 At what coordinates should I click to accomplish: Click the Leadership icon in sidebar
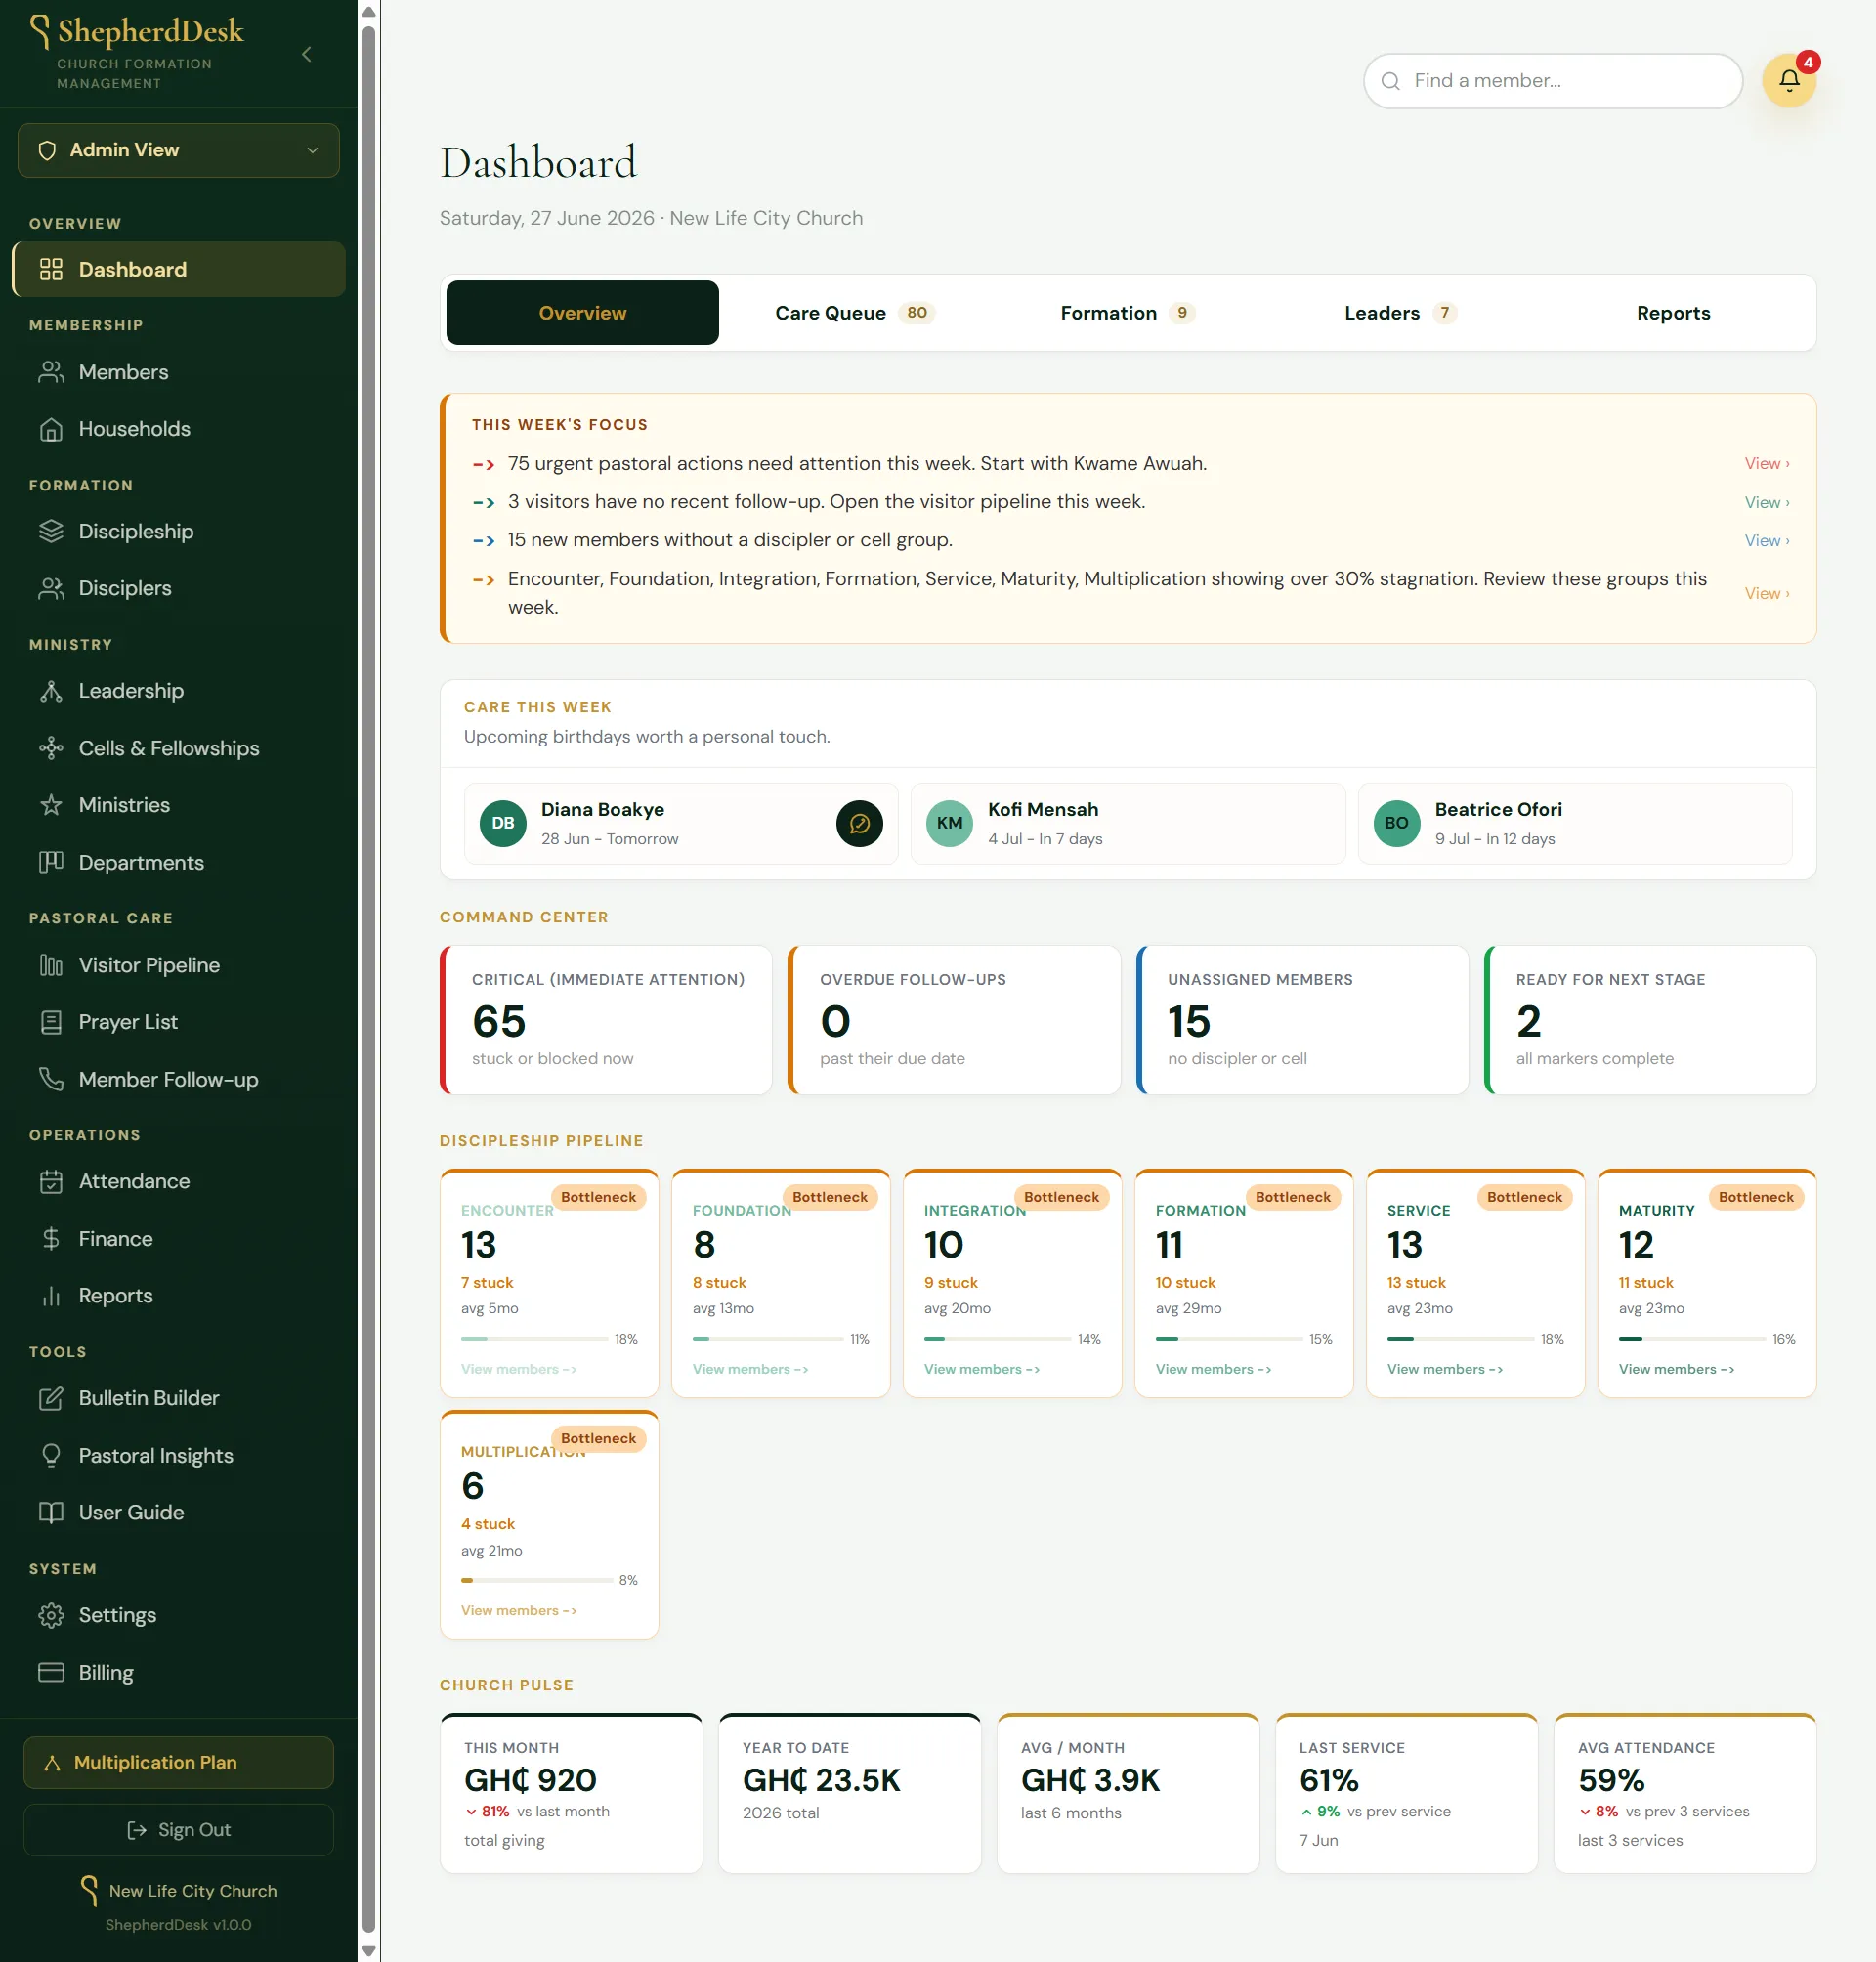pos(51,691)
